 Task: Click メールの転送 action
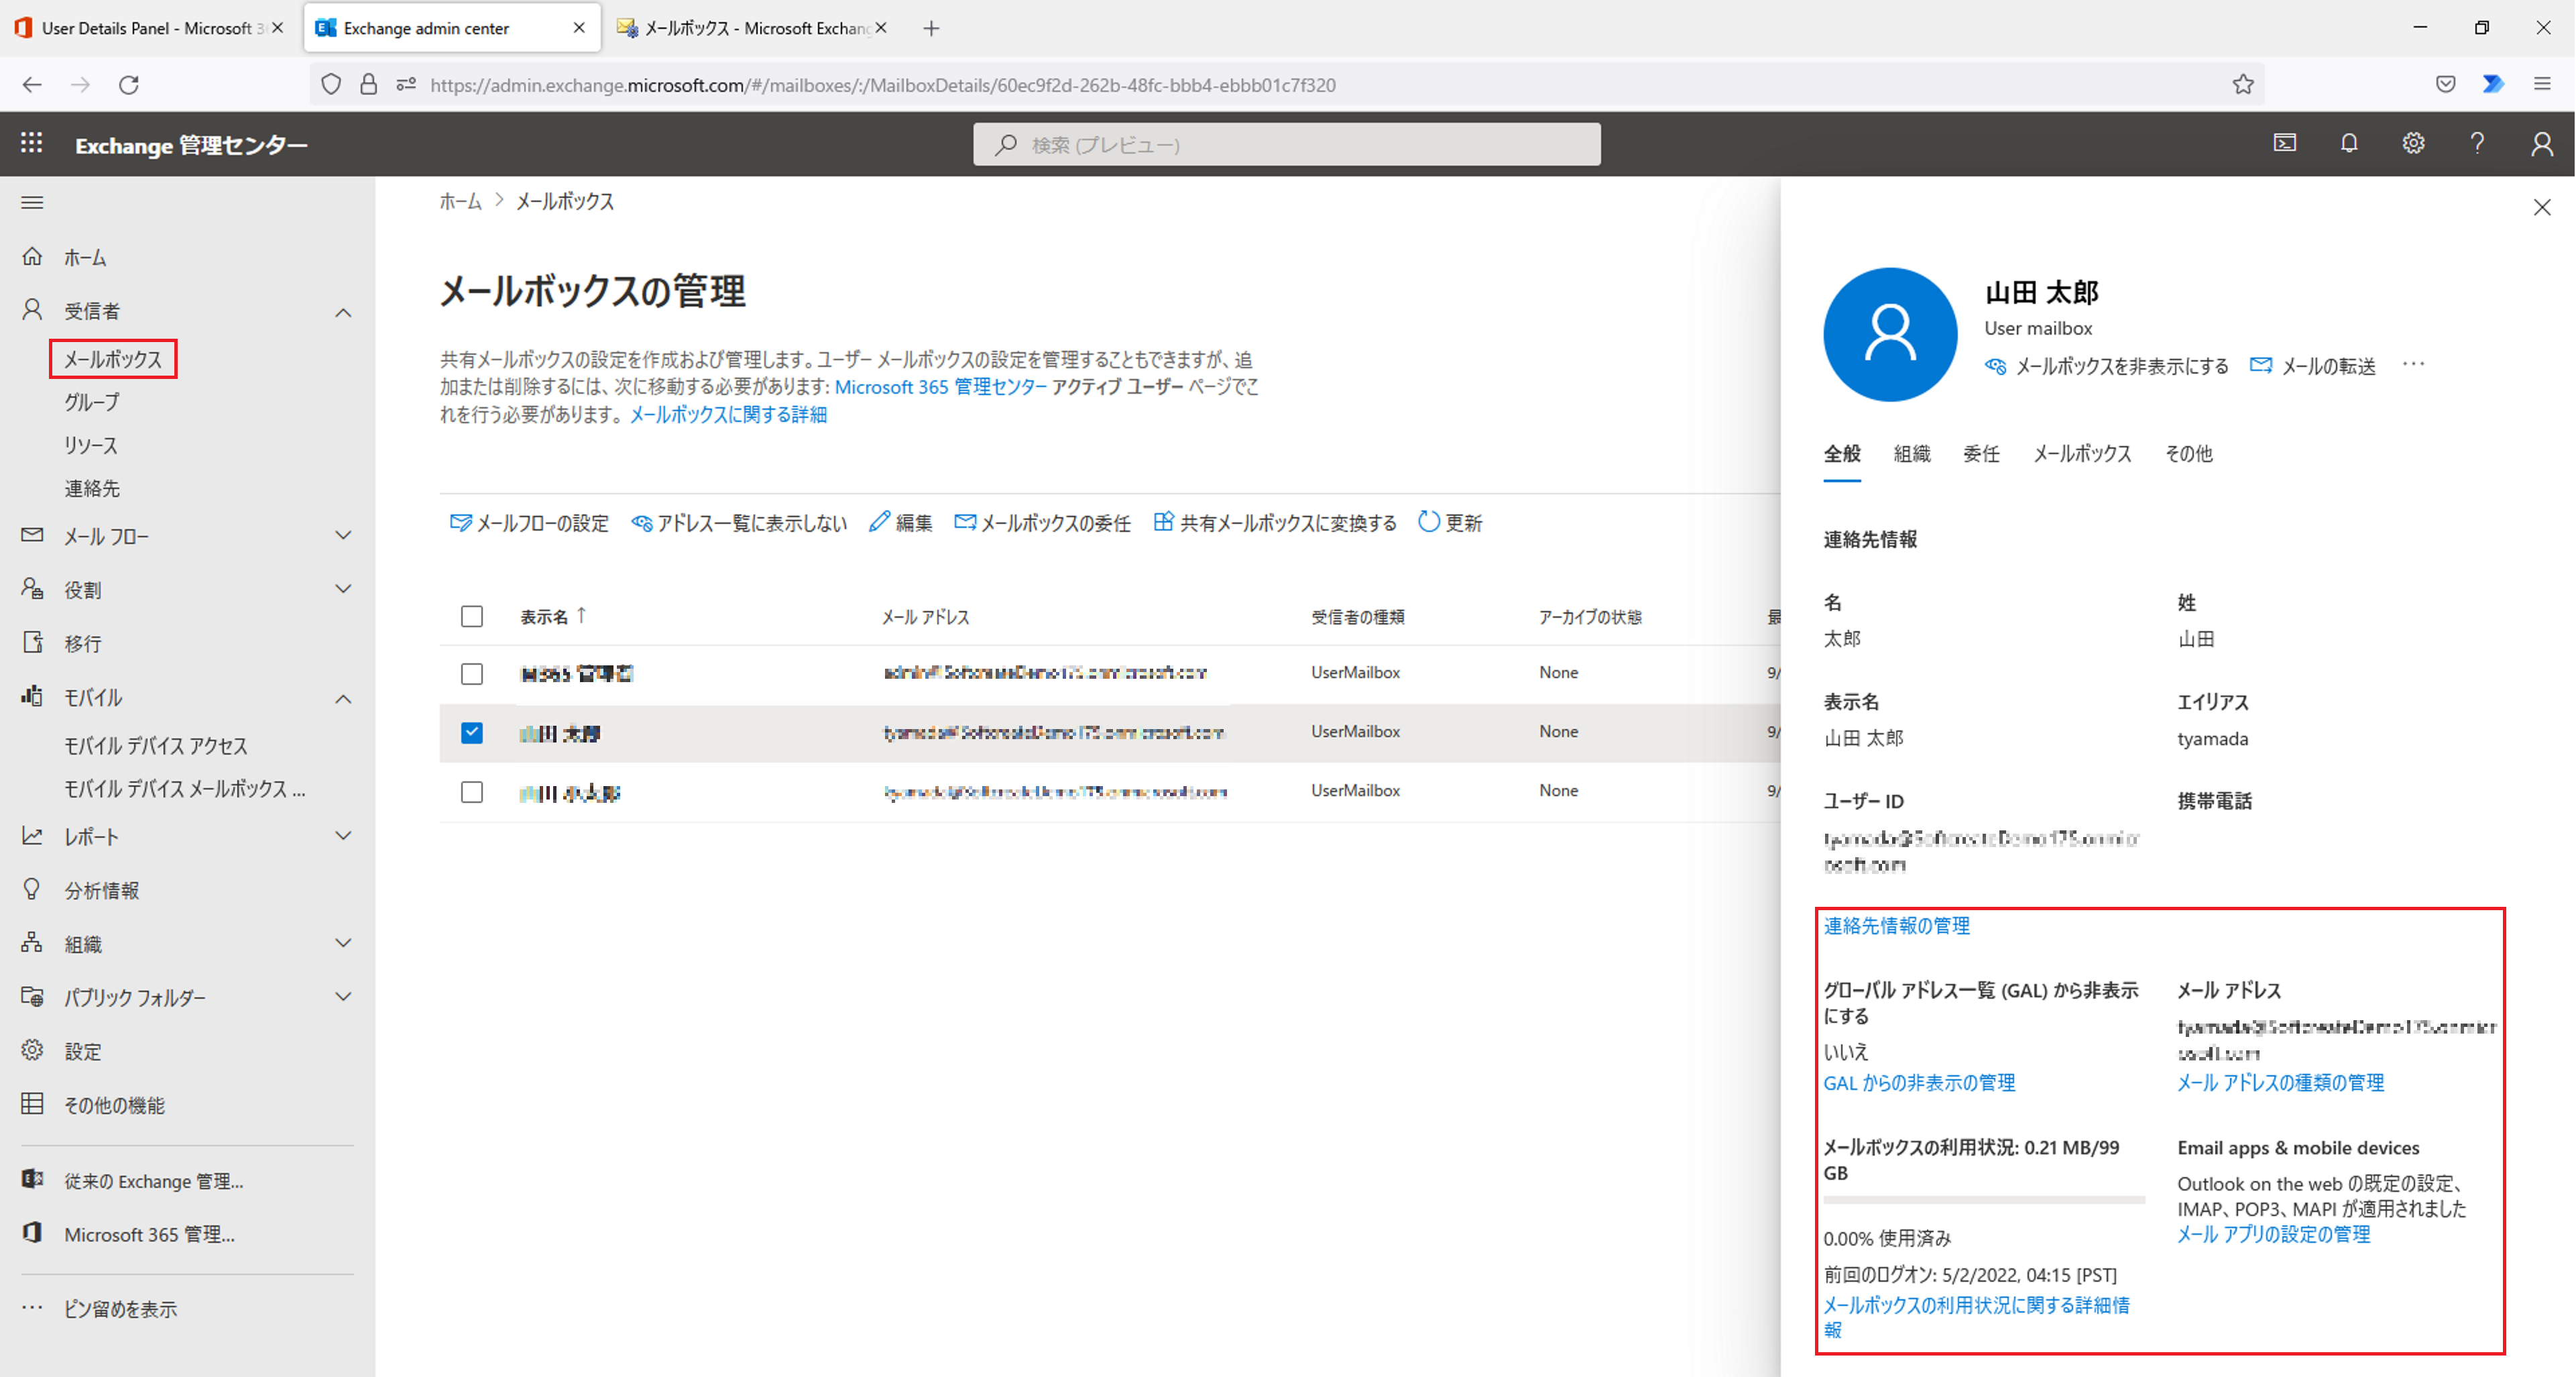[x=2312, y=366]
